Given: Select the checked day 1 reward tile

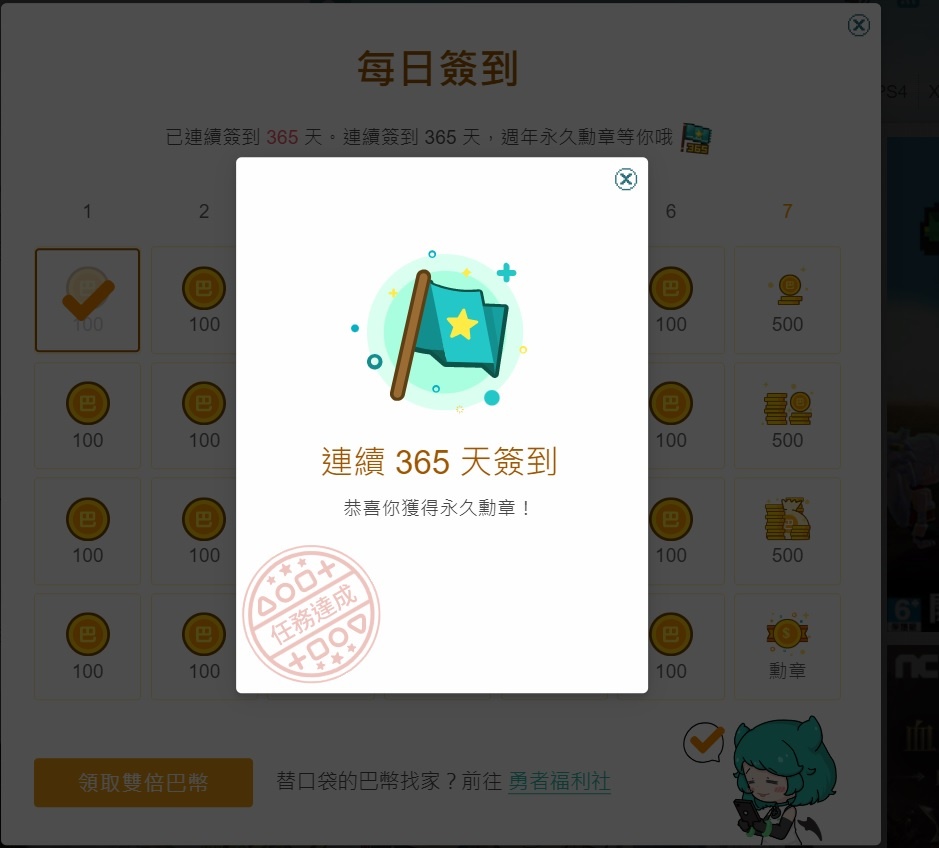Looking at the screenshot, I should click(x=87, y=300).
